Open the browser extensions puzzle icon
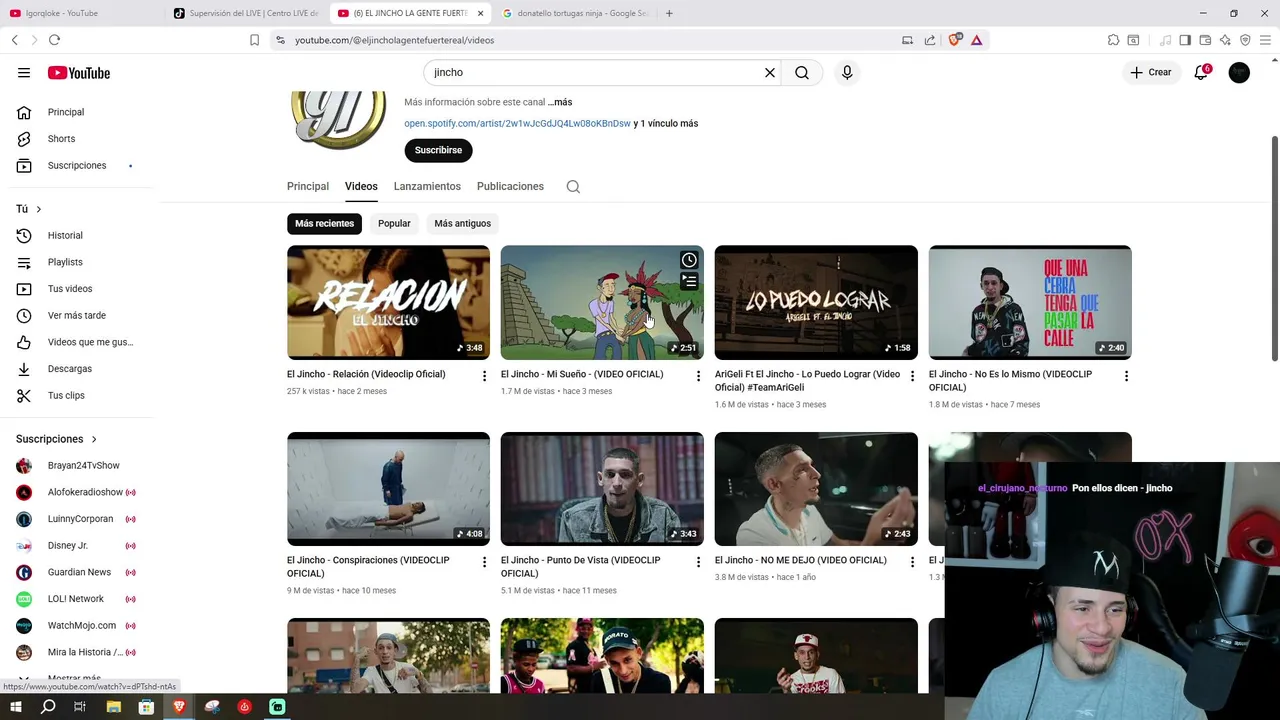The height and width of the screenshot is (720, 1280). click(x=1113, y=40)
